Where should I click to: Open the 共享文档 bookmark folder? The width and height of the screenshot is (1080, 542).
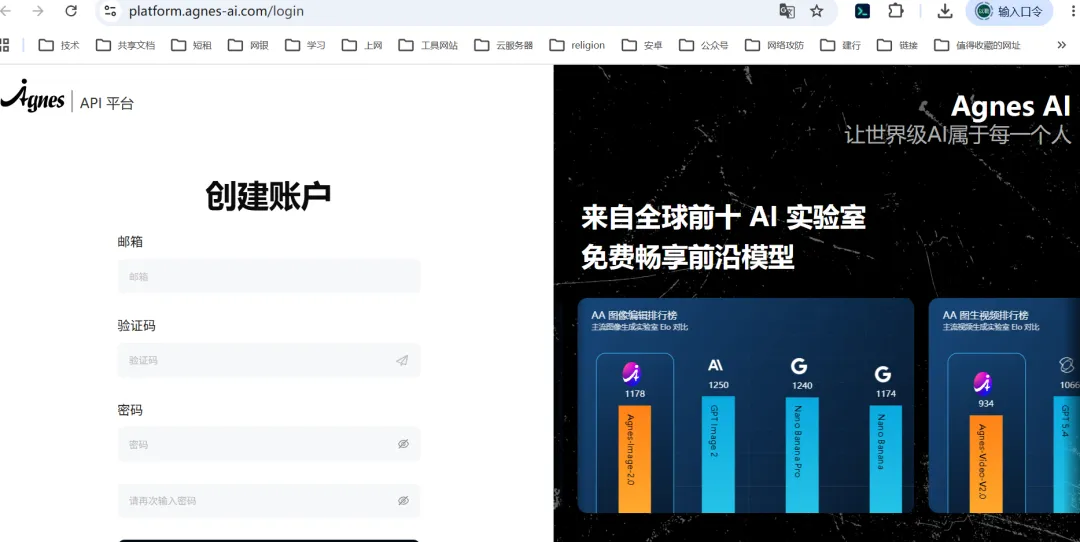(125, 45)
